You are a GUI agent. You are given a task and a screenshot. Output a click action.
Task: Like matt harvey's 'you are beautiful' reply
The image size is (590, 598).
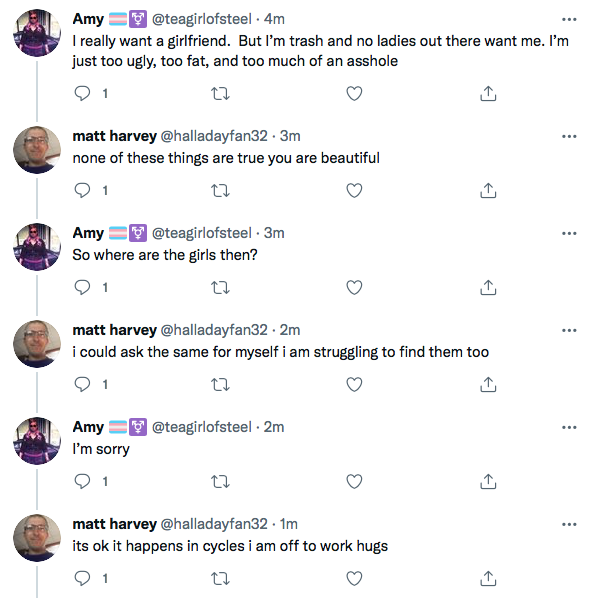point(354,190)
